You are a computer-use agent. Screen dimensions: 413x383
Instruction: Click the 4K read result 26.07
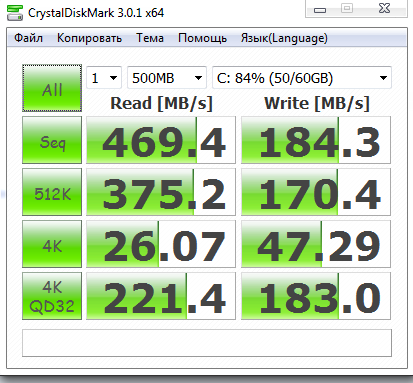coord(161,244)
